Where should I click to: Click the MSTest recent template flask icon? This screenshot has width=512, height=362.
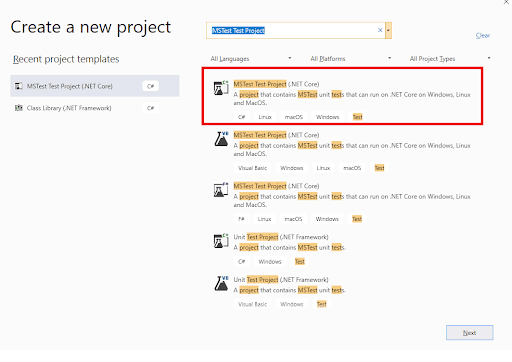[19, 86]
